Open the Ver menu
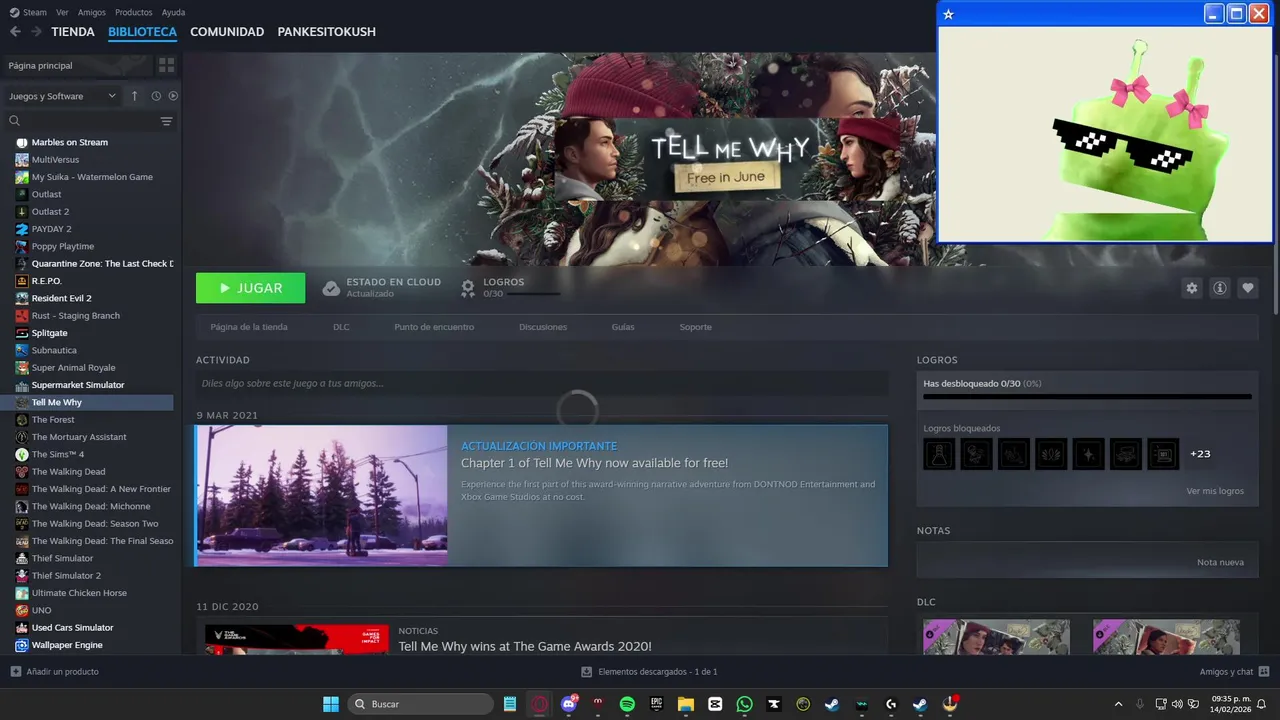The height and width of the screenshot is (720, 1280). [x=62, y=12]
